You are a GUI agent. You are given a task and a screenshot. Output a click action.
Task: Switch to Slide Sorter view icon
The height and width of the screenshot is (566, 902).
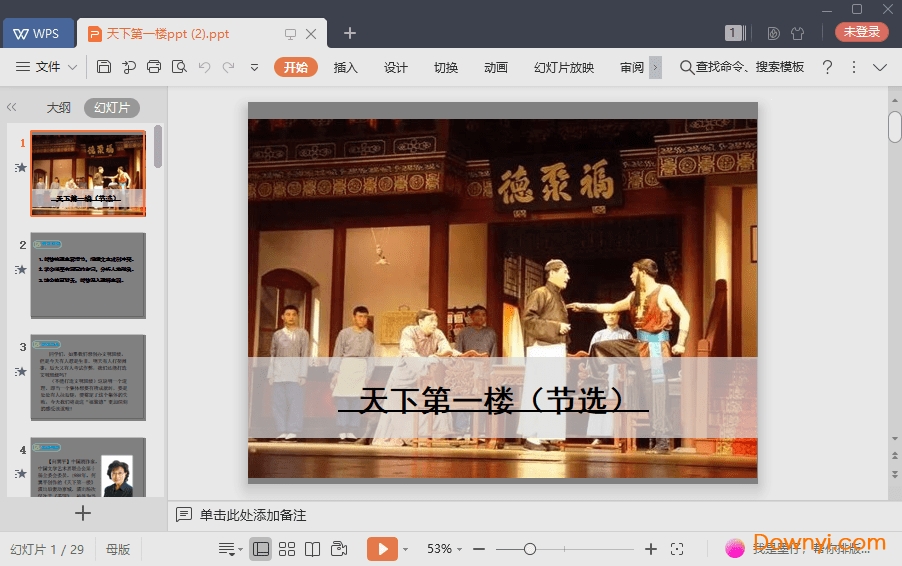[x=286, y=549]
